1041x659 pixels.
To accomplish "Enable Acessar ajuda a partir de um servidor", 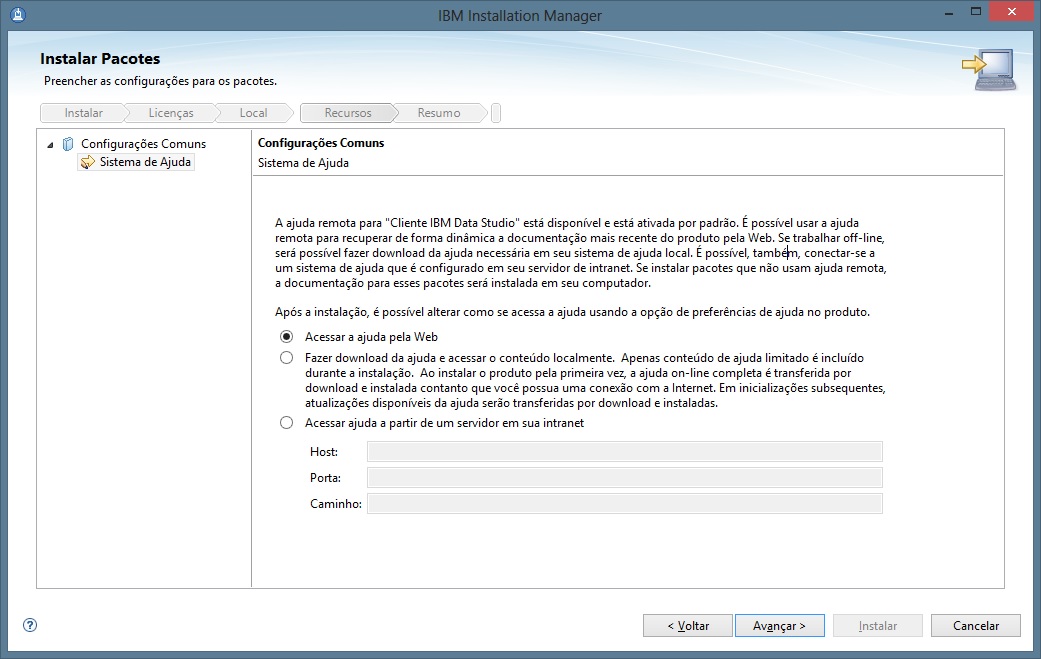I will [286, 423].
